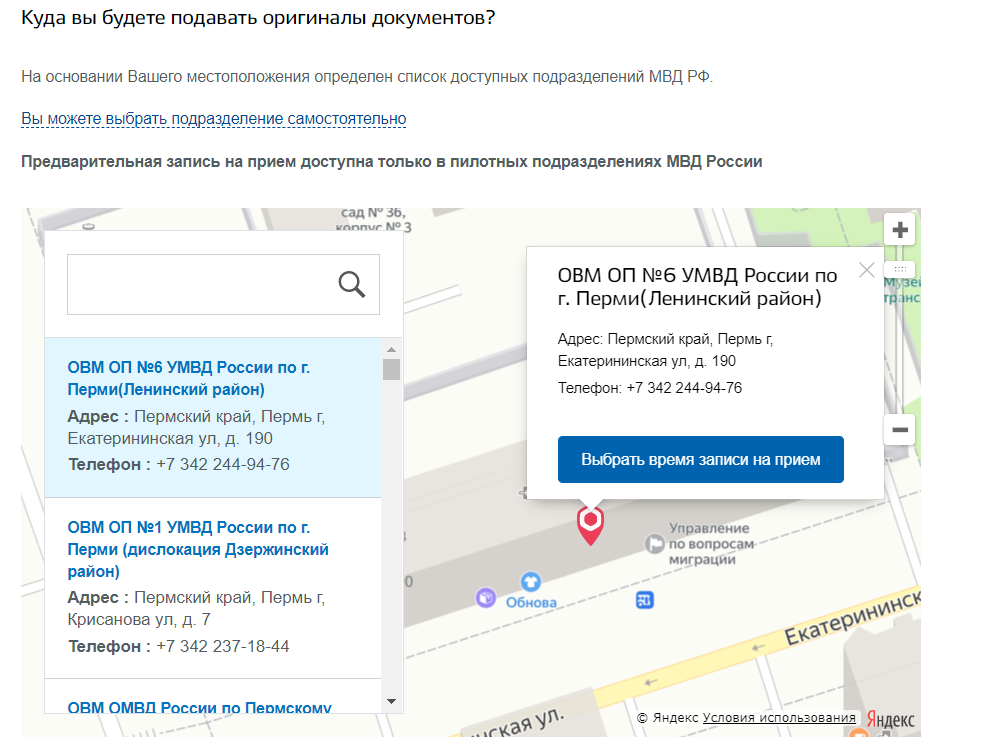
Task: Open Условия использования link
Action: point(779,718)
